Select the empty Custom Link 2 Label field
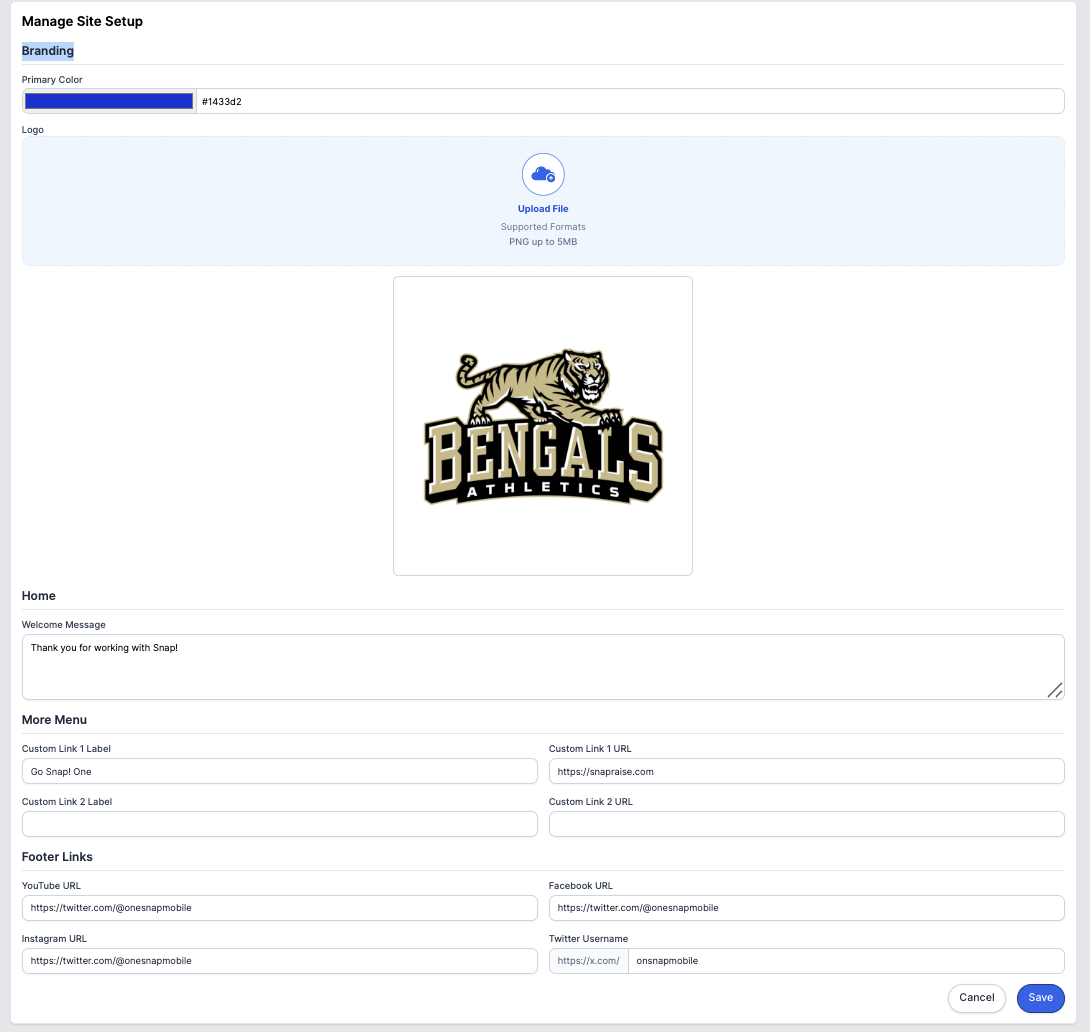The image size is (1090, 1032). pos(280,824)
